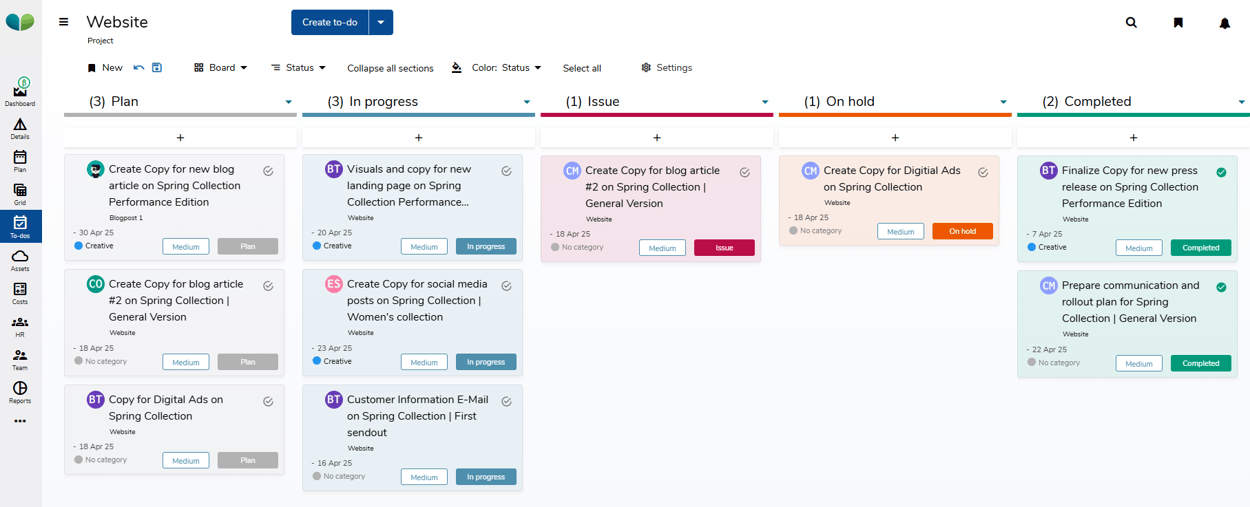
Task: Click the search magnifier icon
Action: pos(1131,22)
